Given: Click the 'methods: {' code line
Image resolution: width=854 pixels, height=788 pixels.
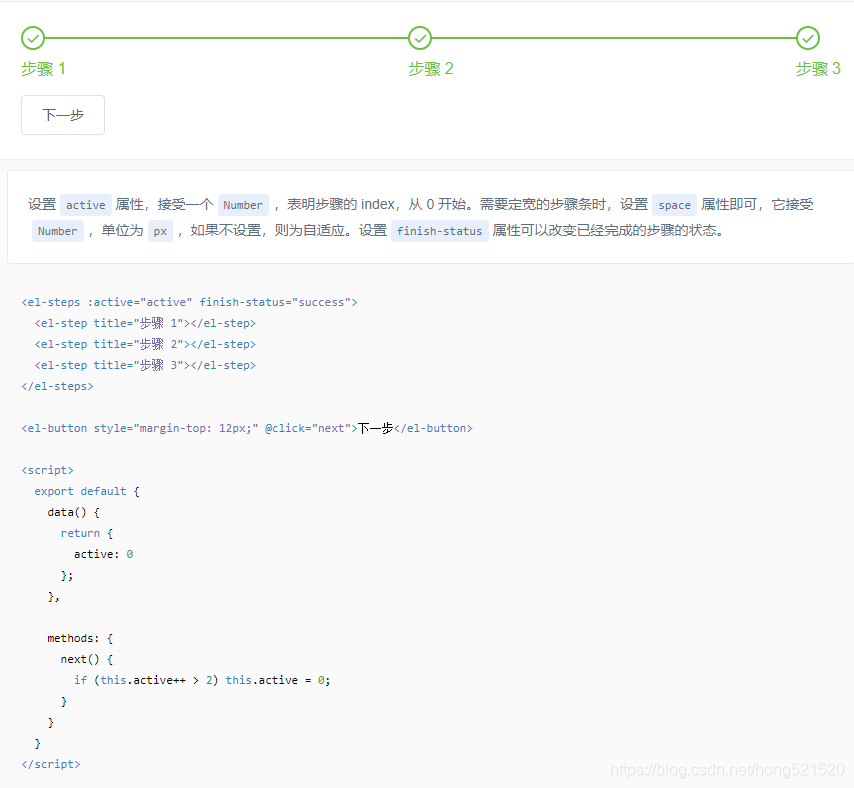Looking at the screenshot, I should pyautogui.click(x=80, y=638).
